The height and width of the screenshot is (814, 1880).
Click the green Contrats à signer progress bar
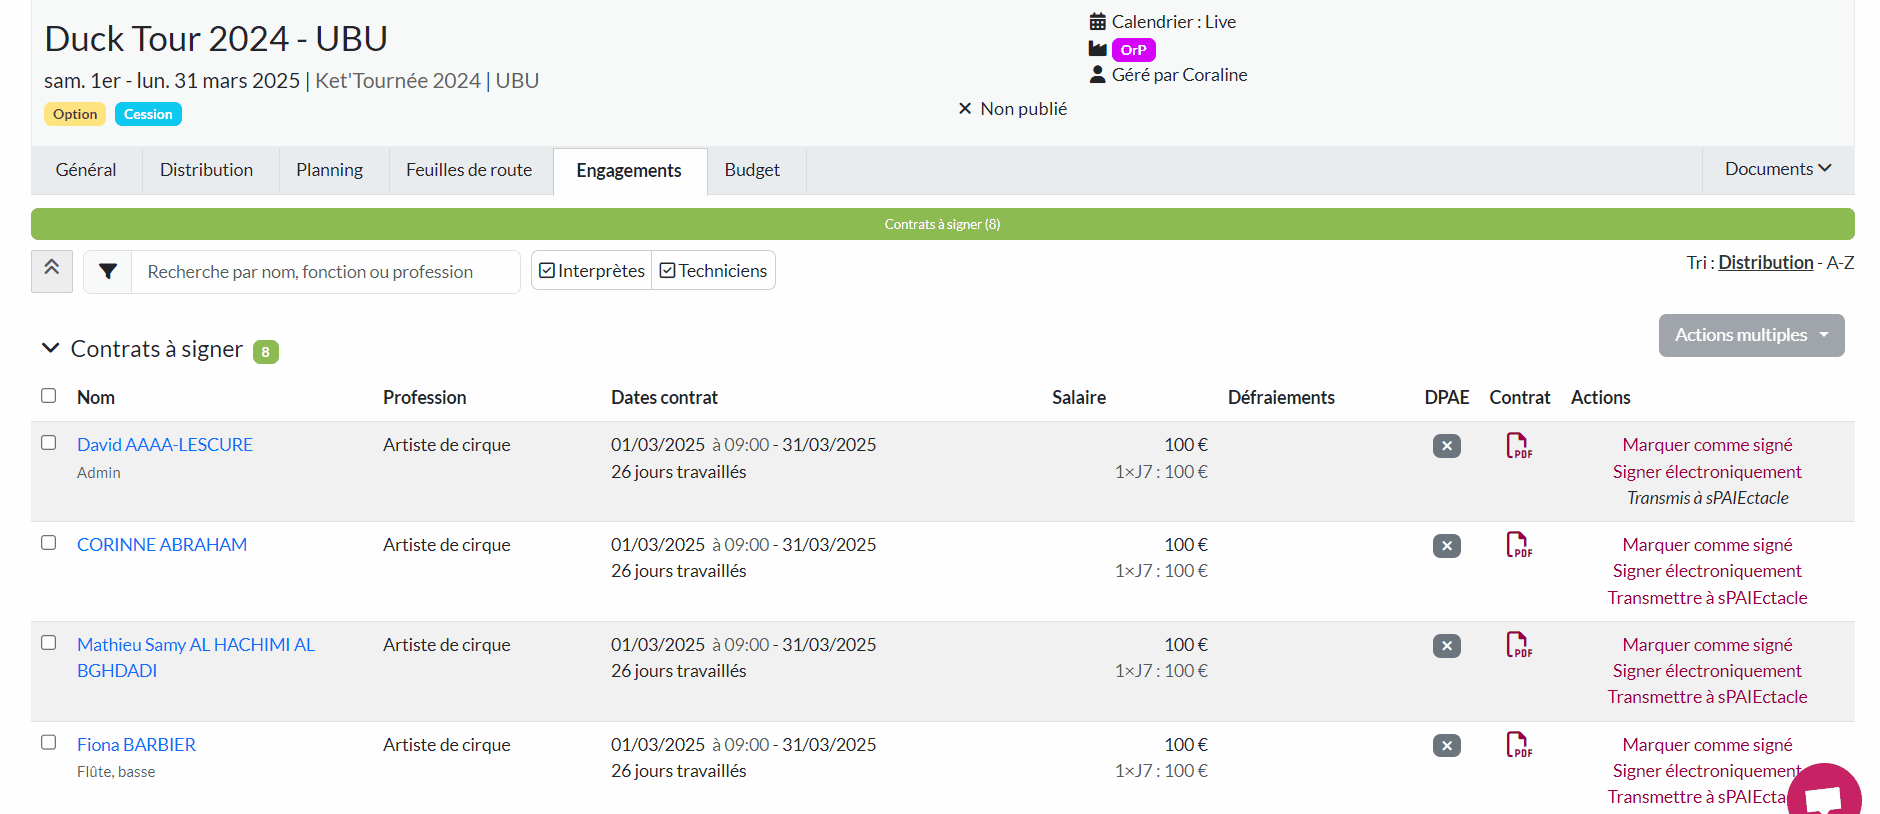click(942, 224)
